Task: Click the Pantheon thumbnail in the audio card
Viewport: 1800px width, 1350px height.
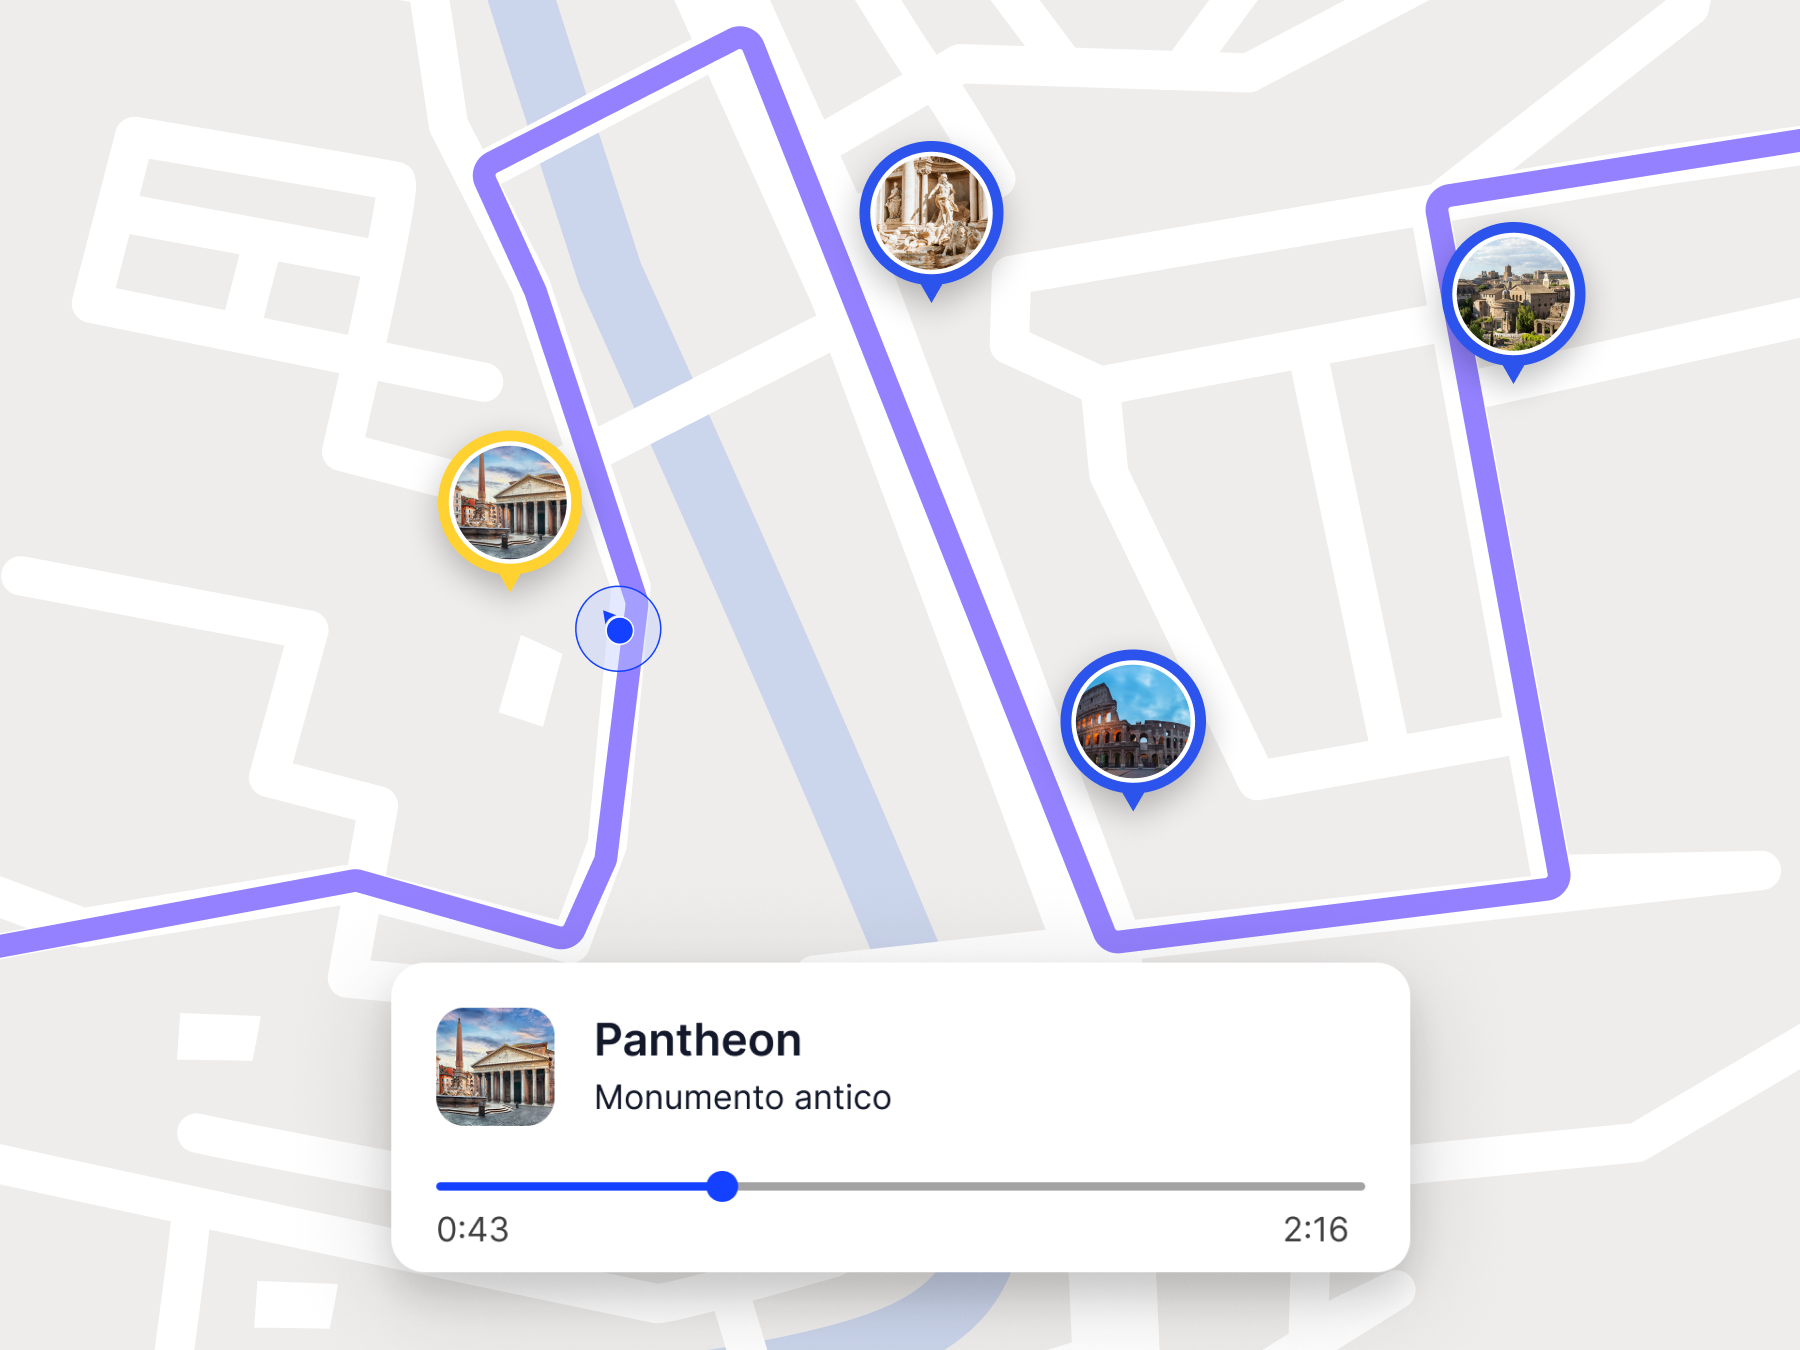Action: pos(495,1066)
